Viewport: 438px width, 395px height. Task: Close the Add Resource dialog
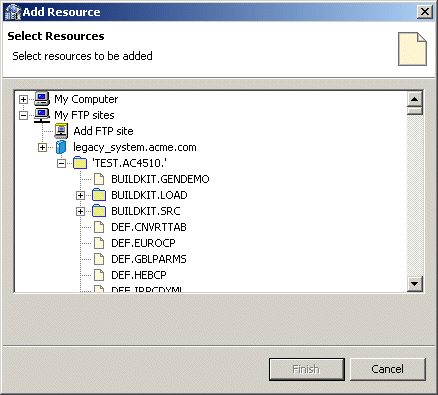[425, 12]
